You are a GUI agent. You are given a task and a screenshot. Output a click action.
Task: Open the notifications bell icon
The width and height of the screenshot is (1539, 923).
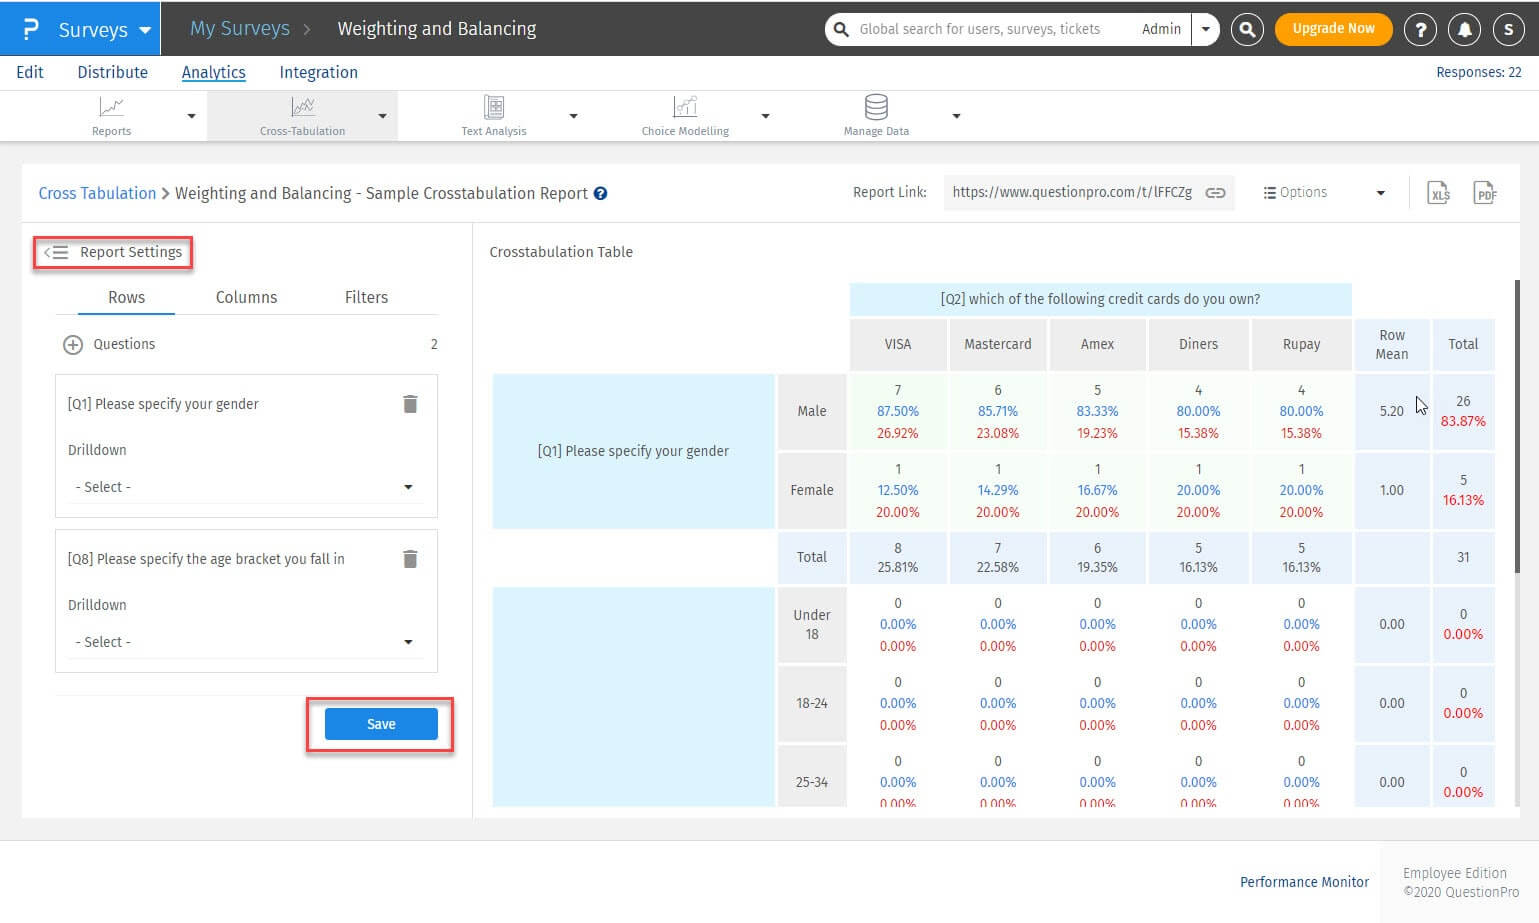point(1464,29)
